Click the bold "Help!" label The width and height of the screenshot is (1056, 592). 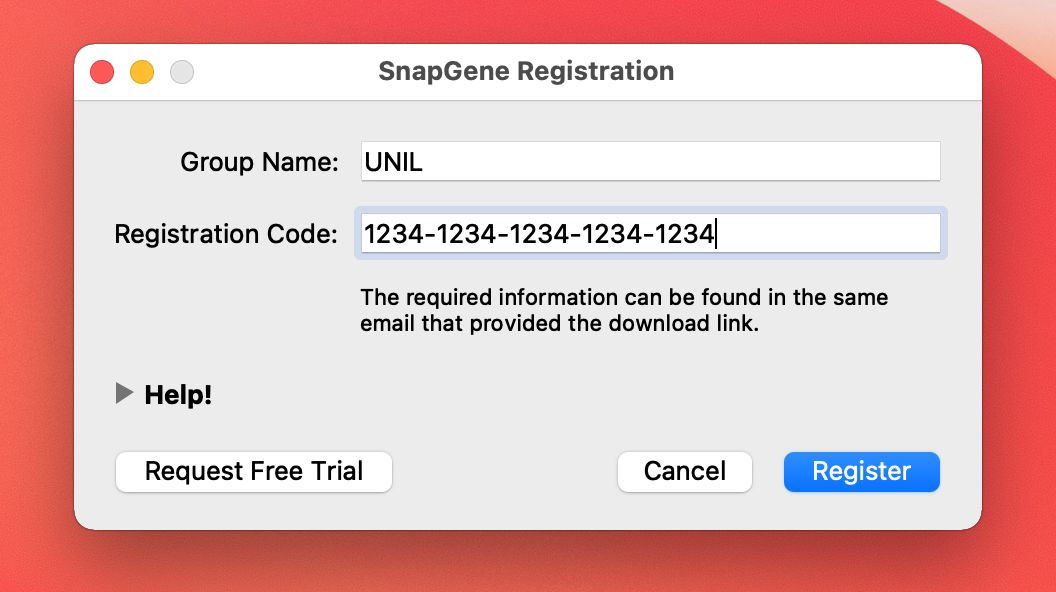coord(178,395)
